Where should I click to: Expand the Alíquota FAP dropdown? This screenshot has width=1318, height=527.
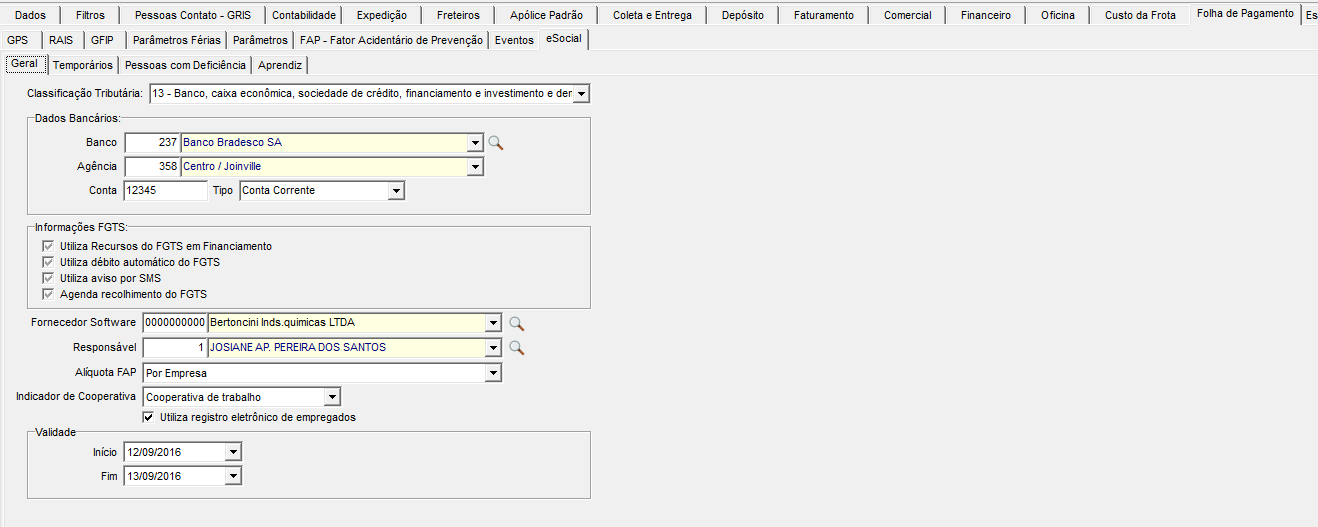(x=492, y=373)
